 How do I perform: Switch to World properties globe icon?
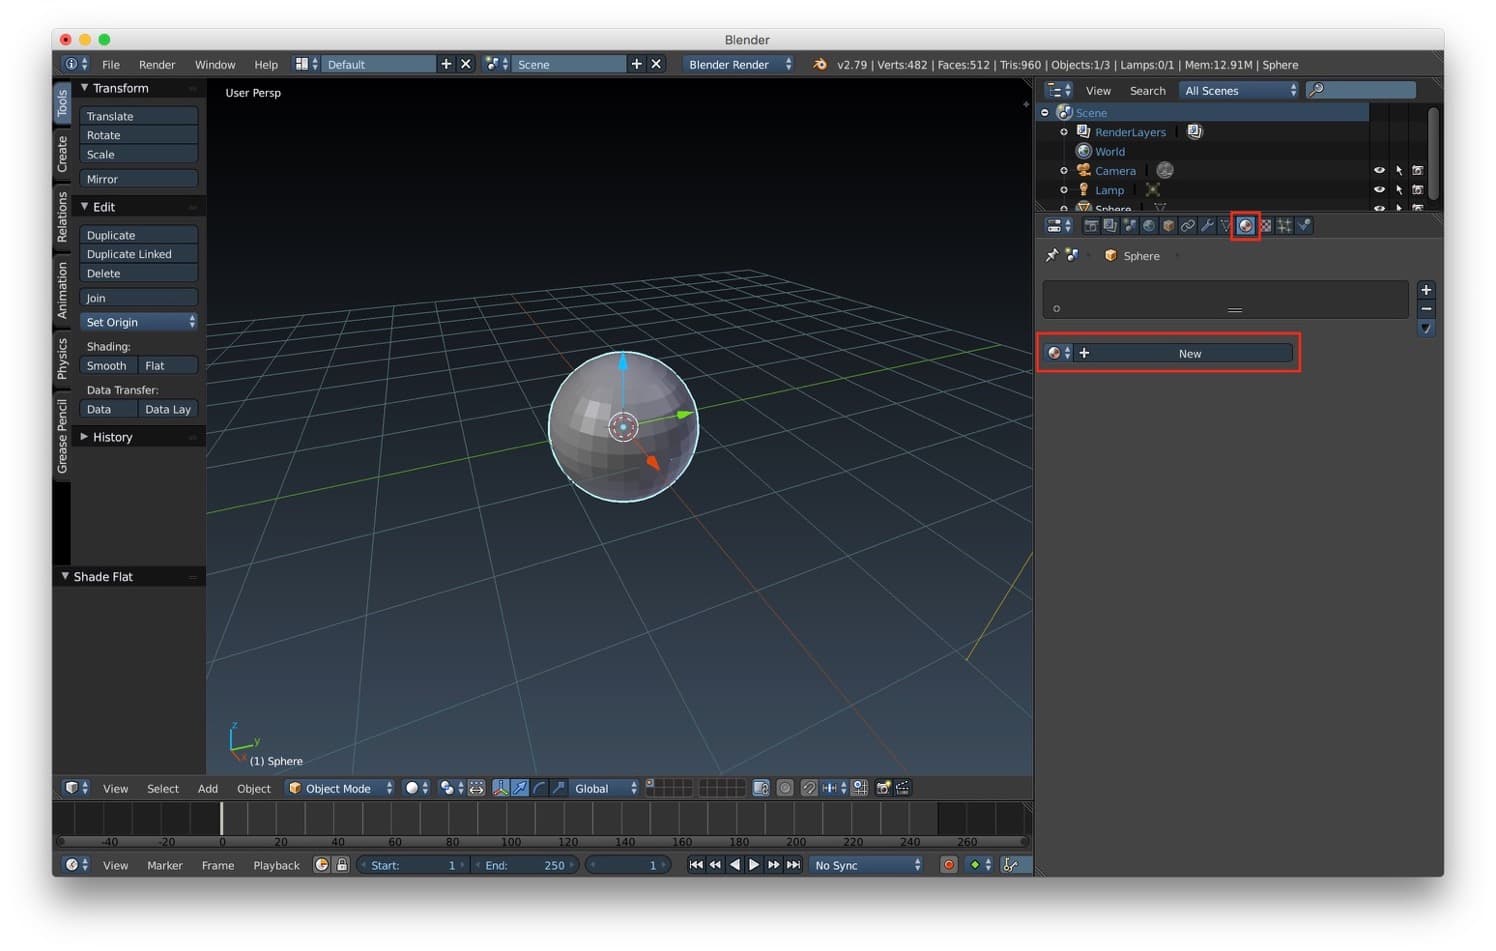(x=1149, y=226)
